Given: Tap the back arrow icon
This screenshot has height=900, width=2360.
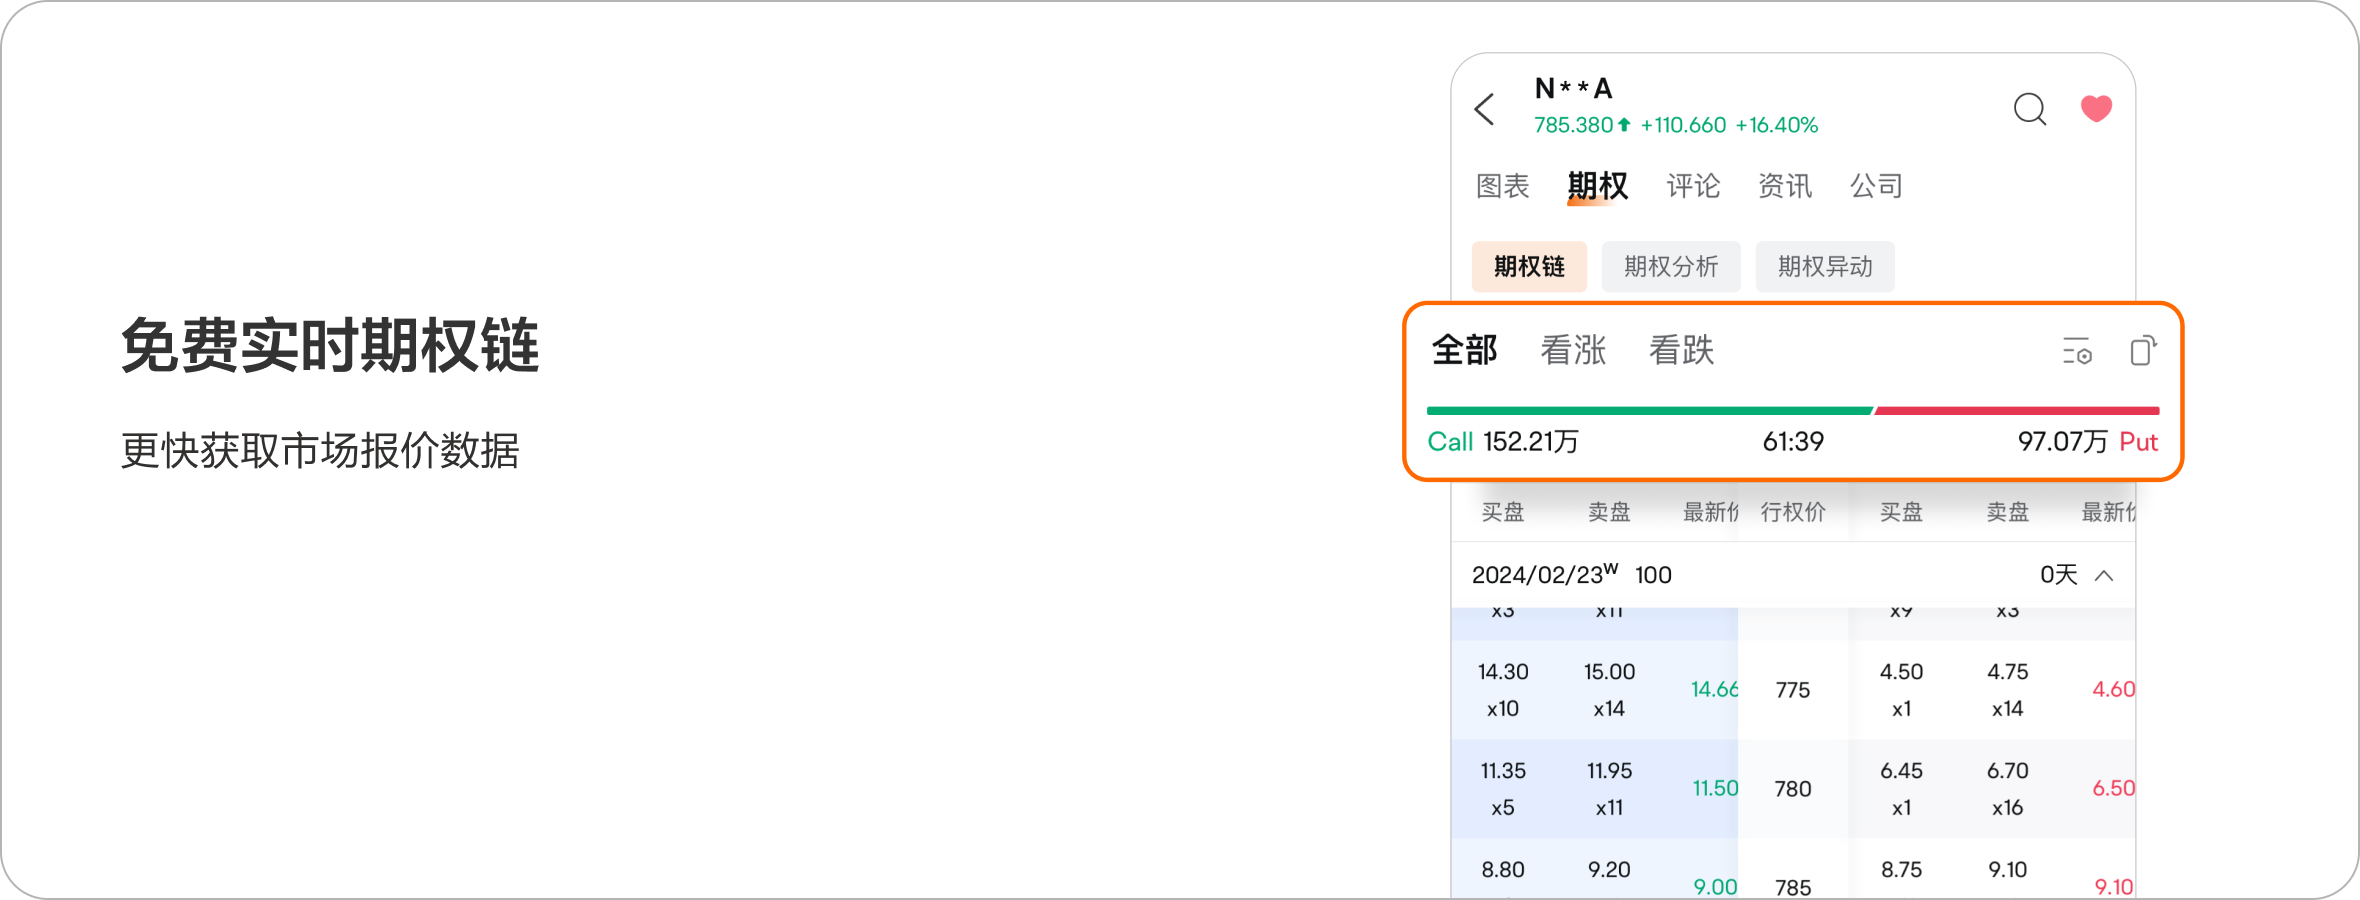Looking at the screenshot, I should pos(1485,109).
